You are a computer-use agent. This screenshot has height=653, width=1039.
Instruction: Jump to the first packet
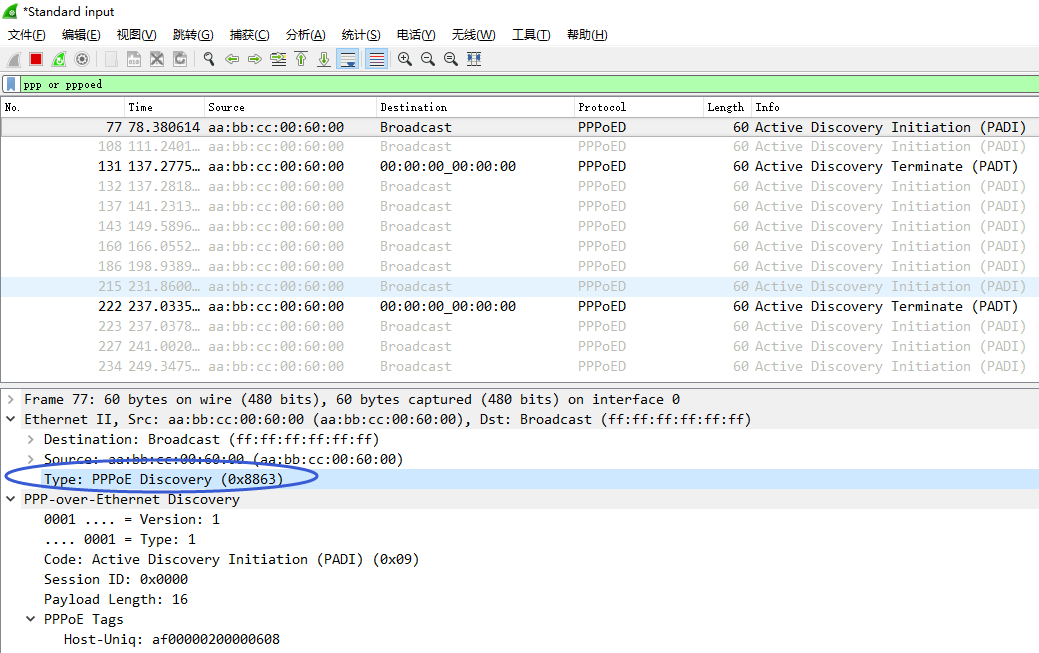click(x=301, y=59)
